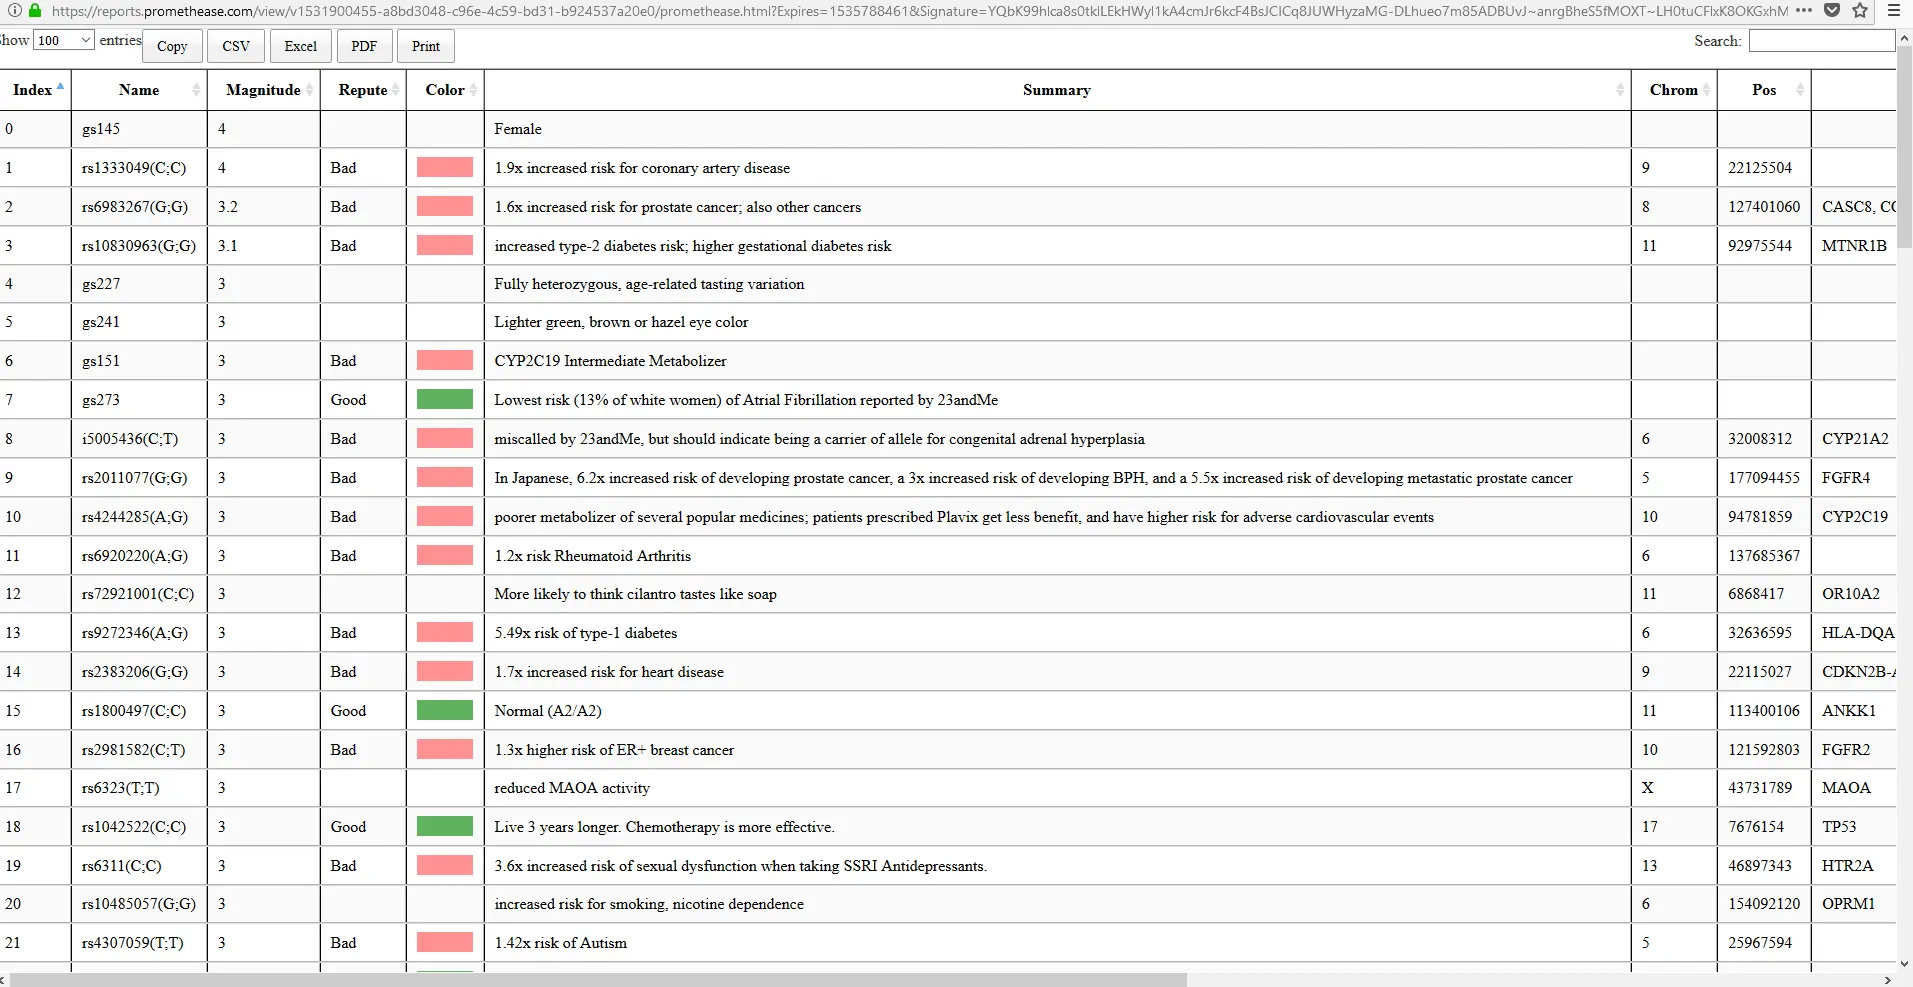This screenshot has height=987, width=1913.
Task: Select i5005436(C;T) name cell
Action: point(139,439)
